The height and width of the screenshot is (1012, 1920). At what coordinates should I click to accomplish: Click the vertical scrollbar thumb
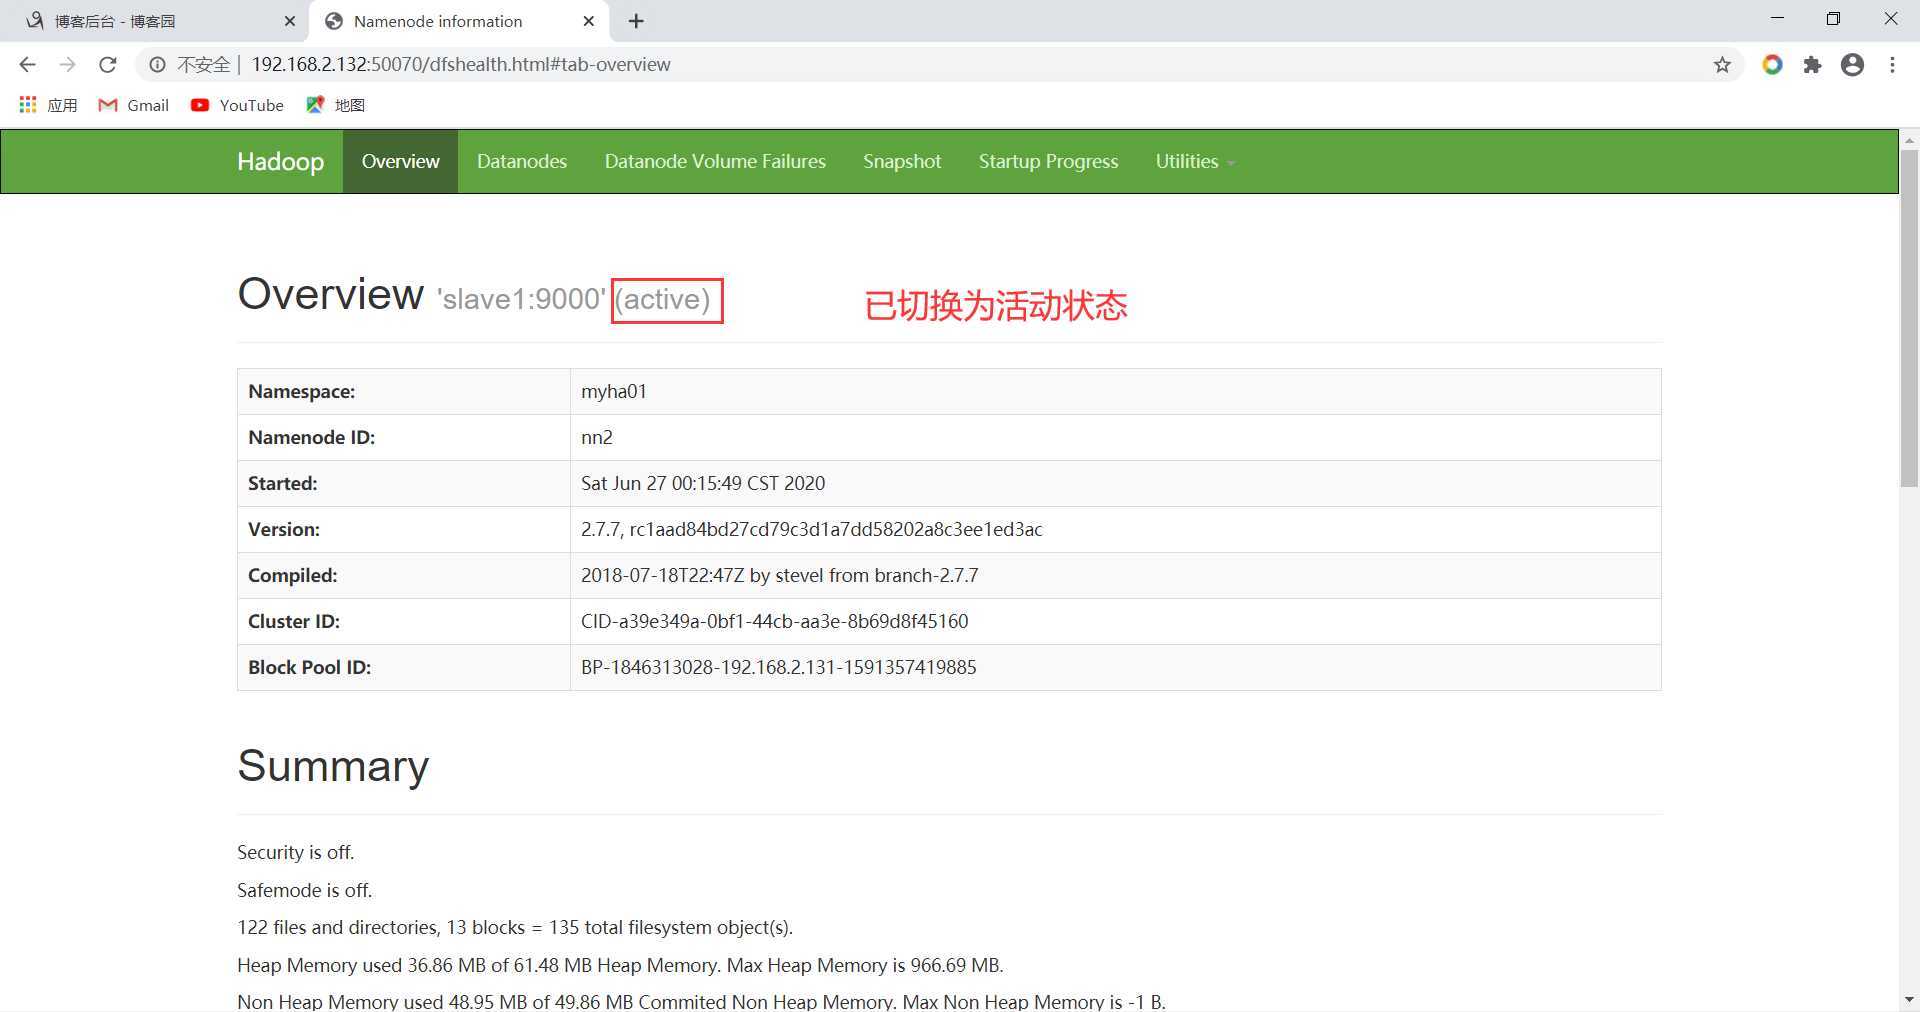(1909, 319)
